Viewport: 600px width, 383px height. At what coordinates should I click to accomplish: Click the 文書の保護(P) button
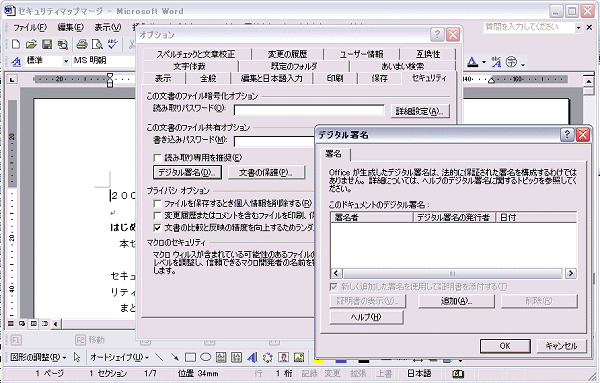[266, 173]
